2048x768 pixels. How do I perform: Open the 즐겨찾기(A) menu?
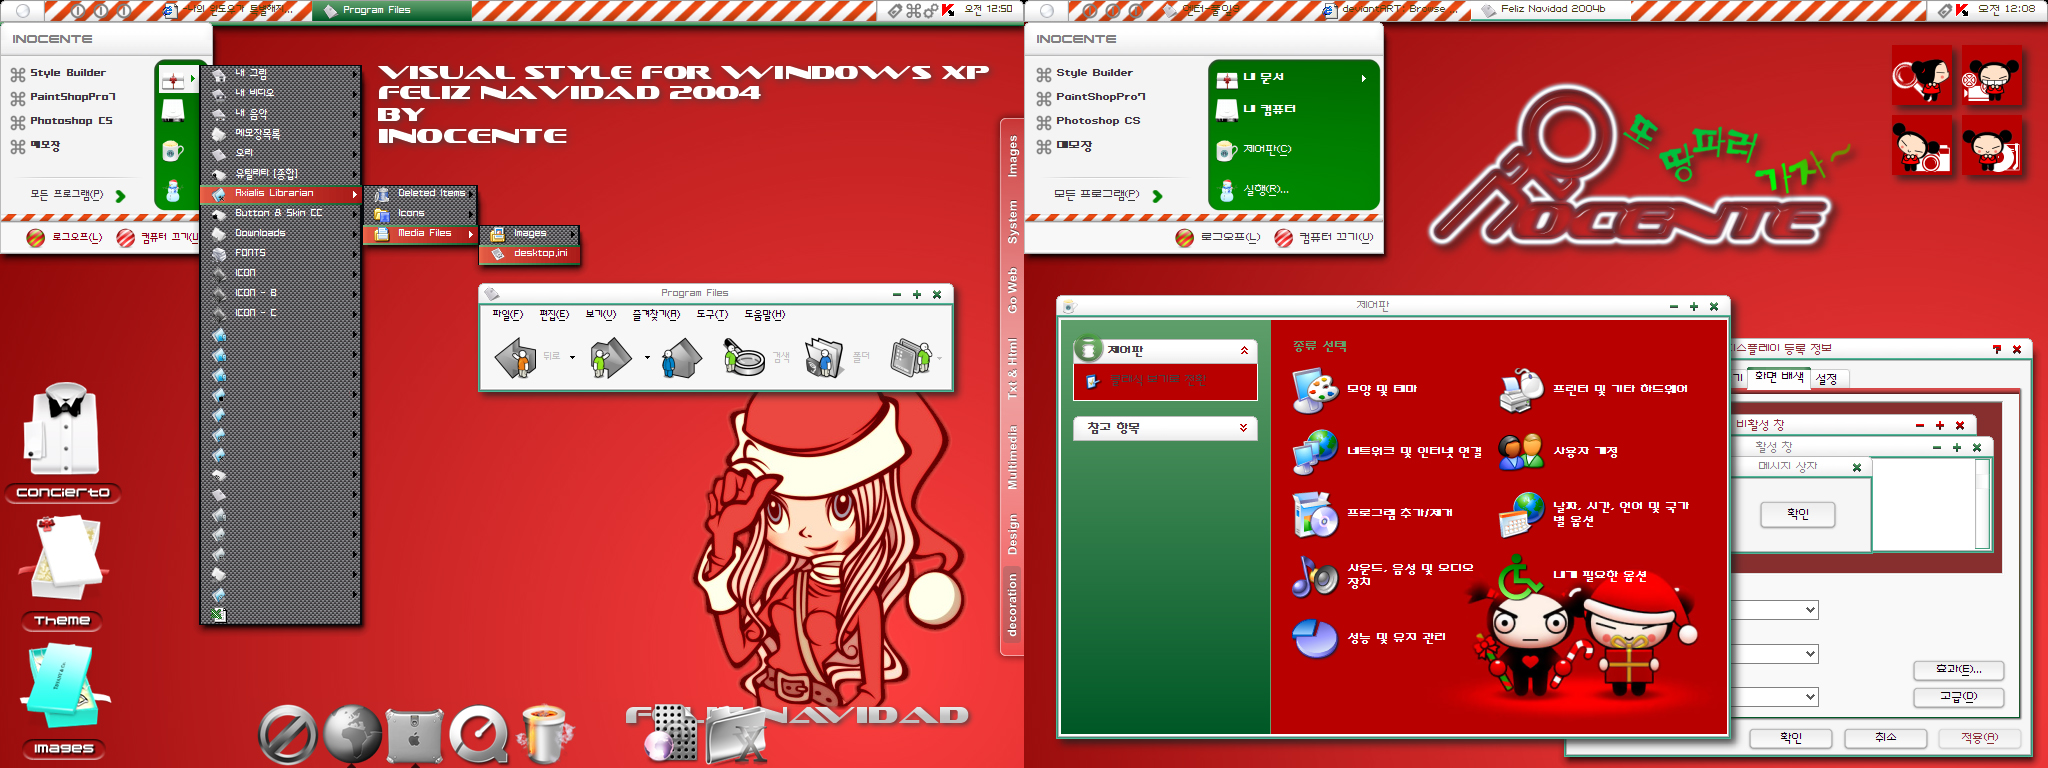656,315
